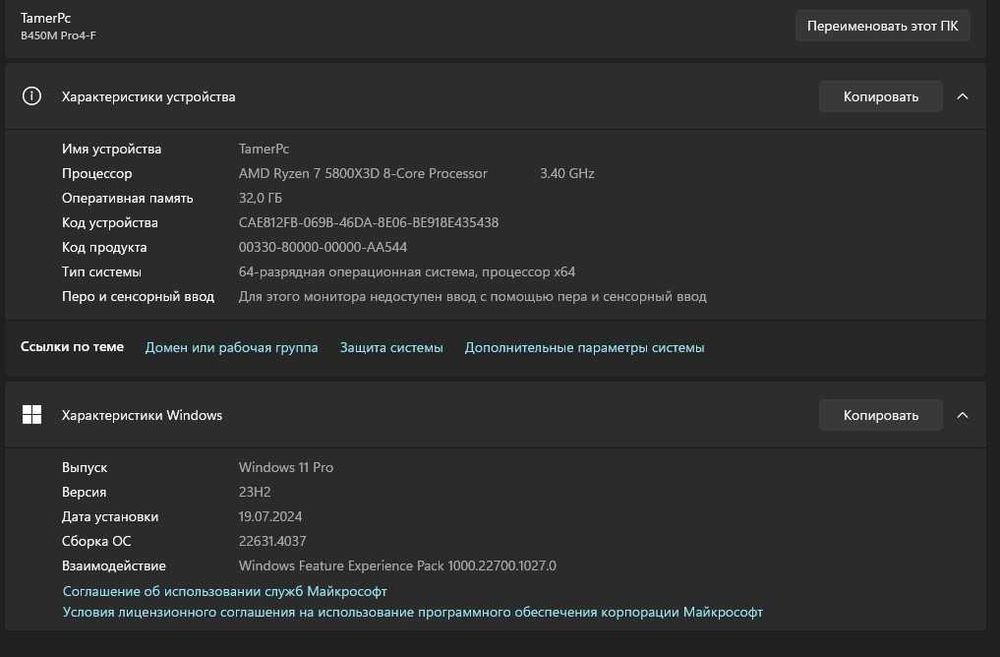The height and width of the screenshot is (657, 1000).
Task: Click the Сборка ОС label
Action: [x=96, y=542]
